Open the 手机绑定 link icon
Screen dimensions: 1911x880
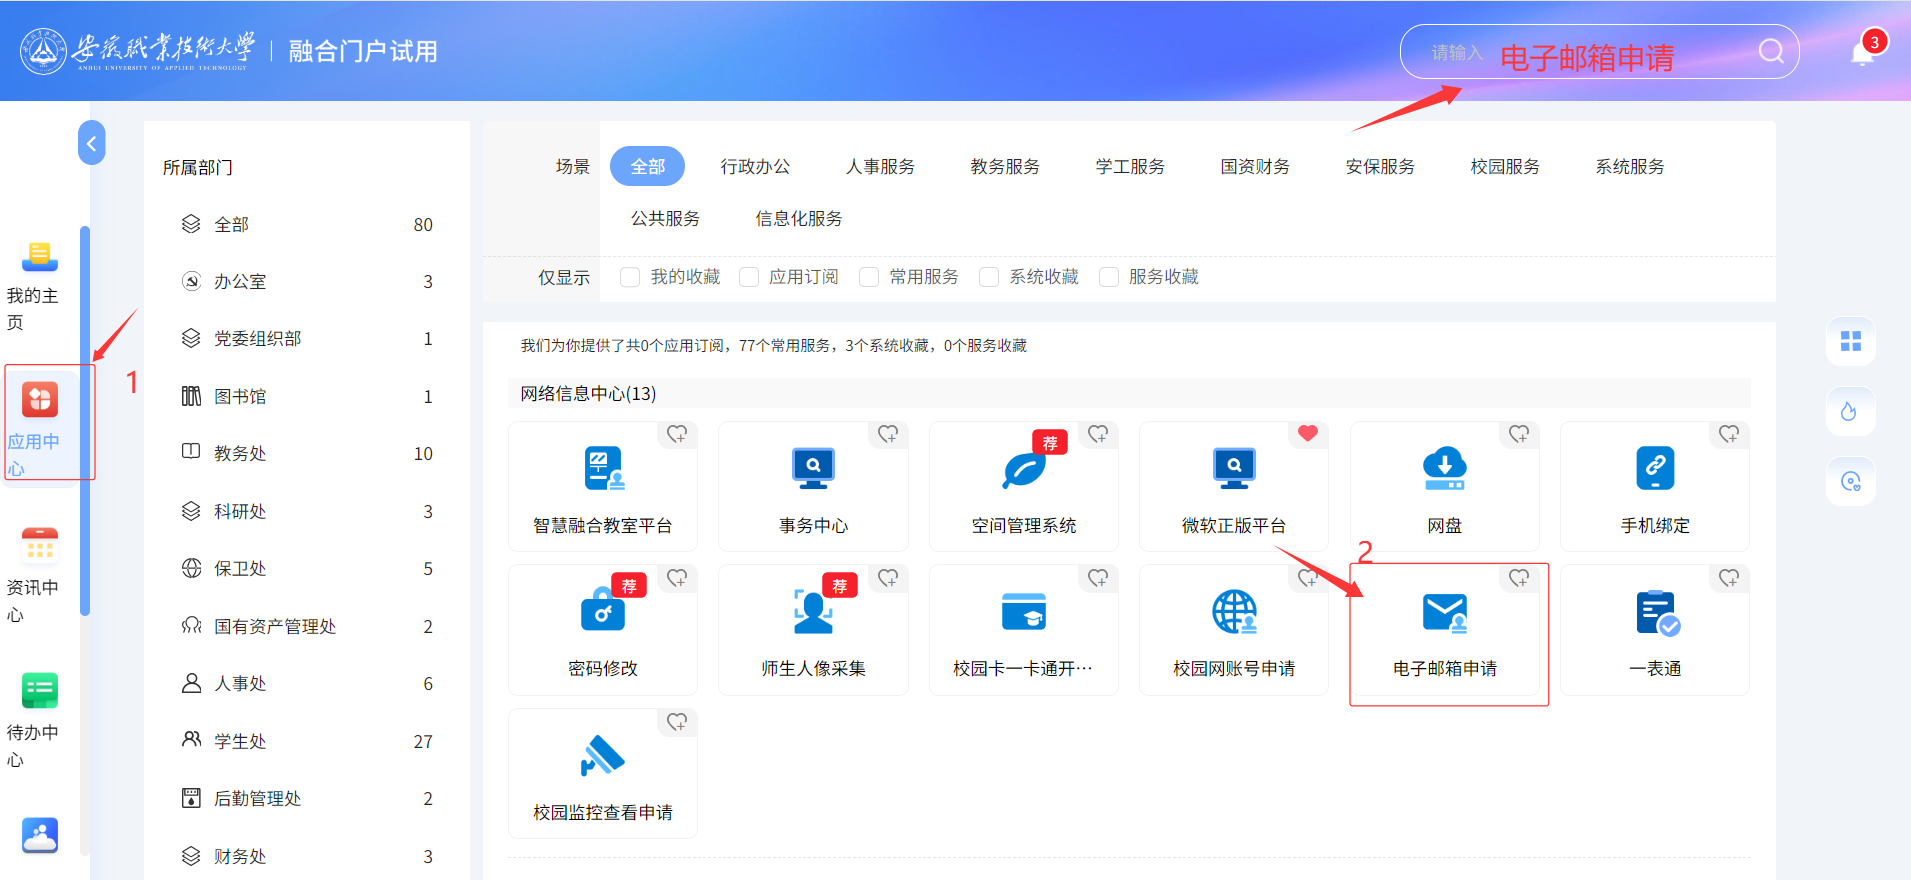[1654, 468]
